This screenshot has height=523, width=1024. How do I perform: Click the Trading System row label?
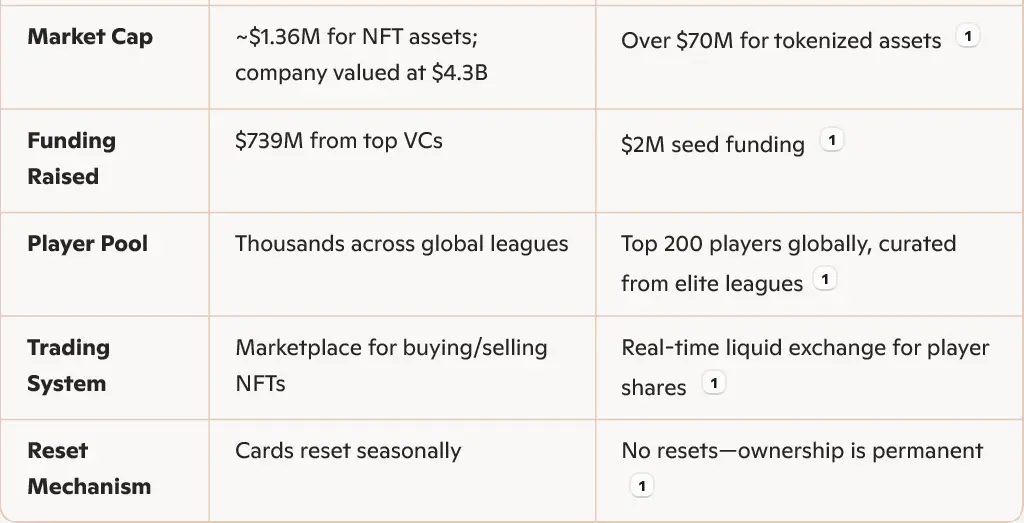pyautogui.click(x=68, y=365)
